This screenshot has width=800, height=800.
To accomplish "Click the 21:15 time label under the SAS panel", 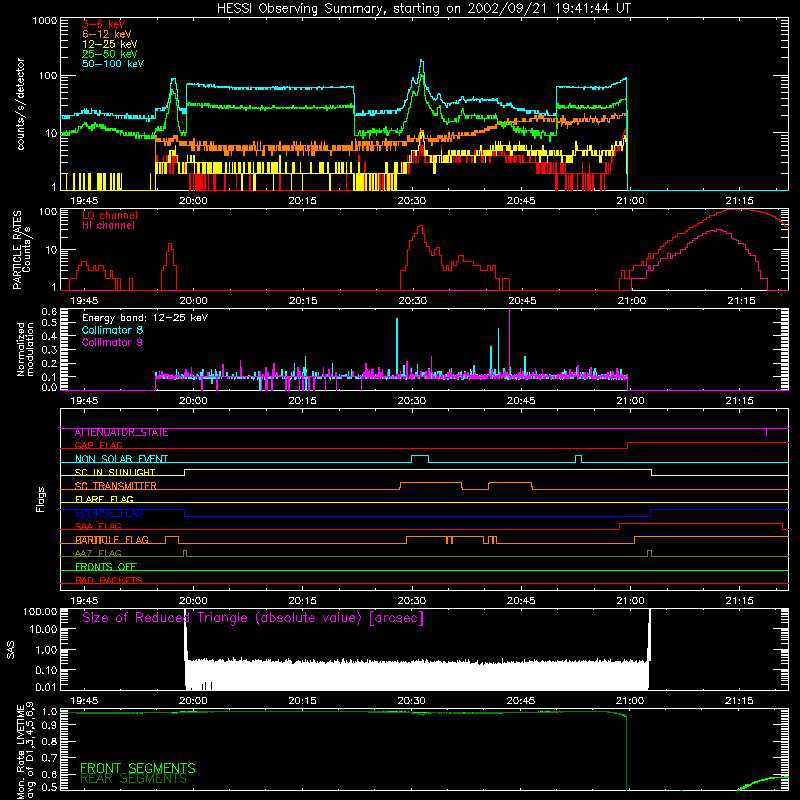I will [x=739, y=701].
